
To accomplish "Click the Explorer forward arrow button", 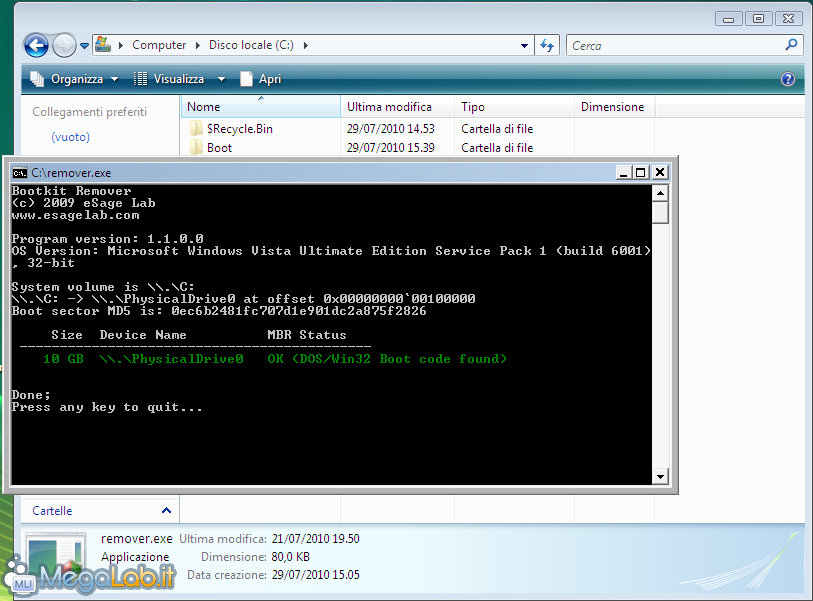I will pos(64,46).
